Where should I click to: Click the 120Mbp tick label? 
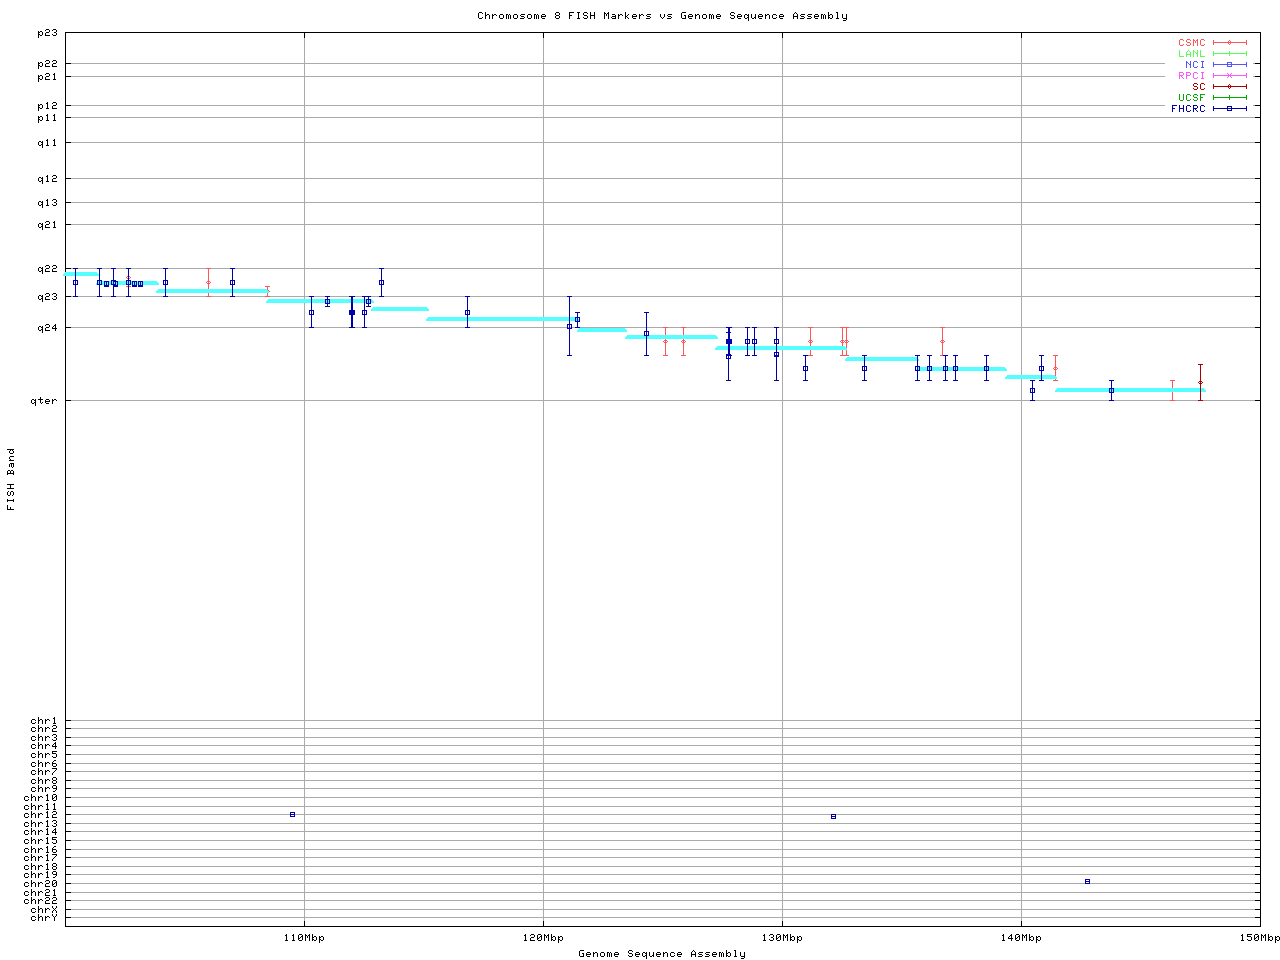pyautogui.click(x=543, y=938)
